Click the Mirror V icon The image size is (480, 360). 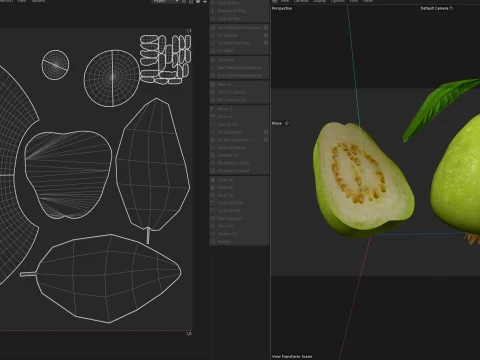click(213, 117)
